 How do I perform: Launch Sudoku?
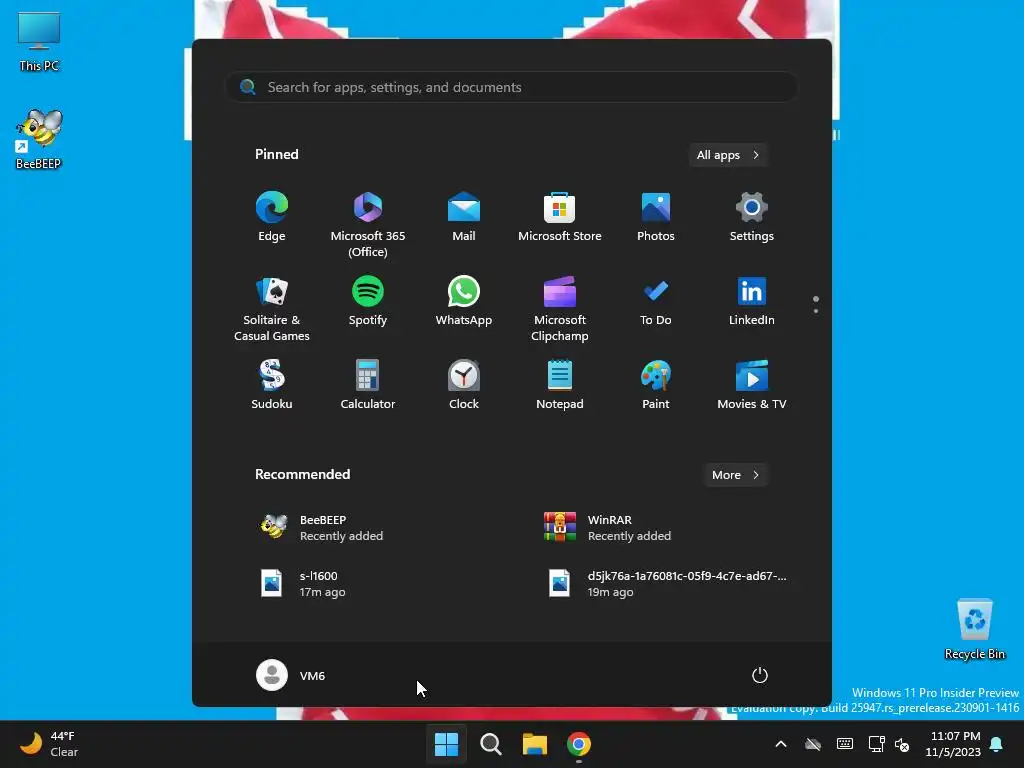(x=272, y=385)
